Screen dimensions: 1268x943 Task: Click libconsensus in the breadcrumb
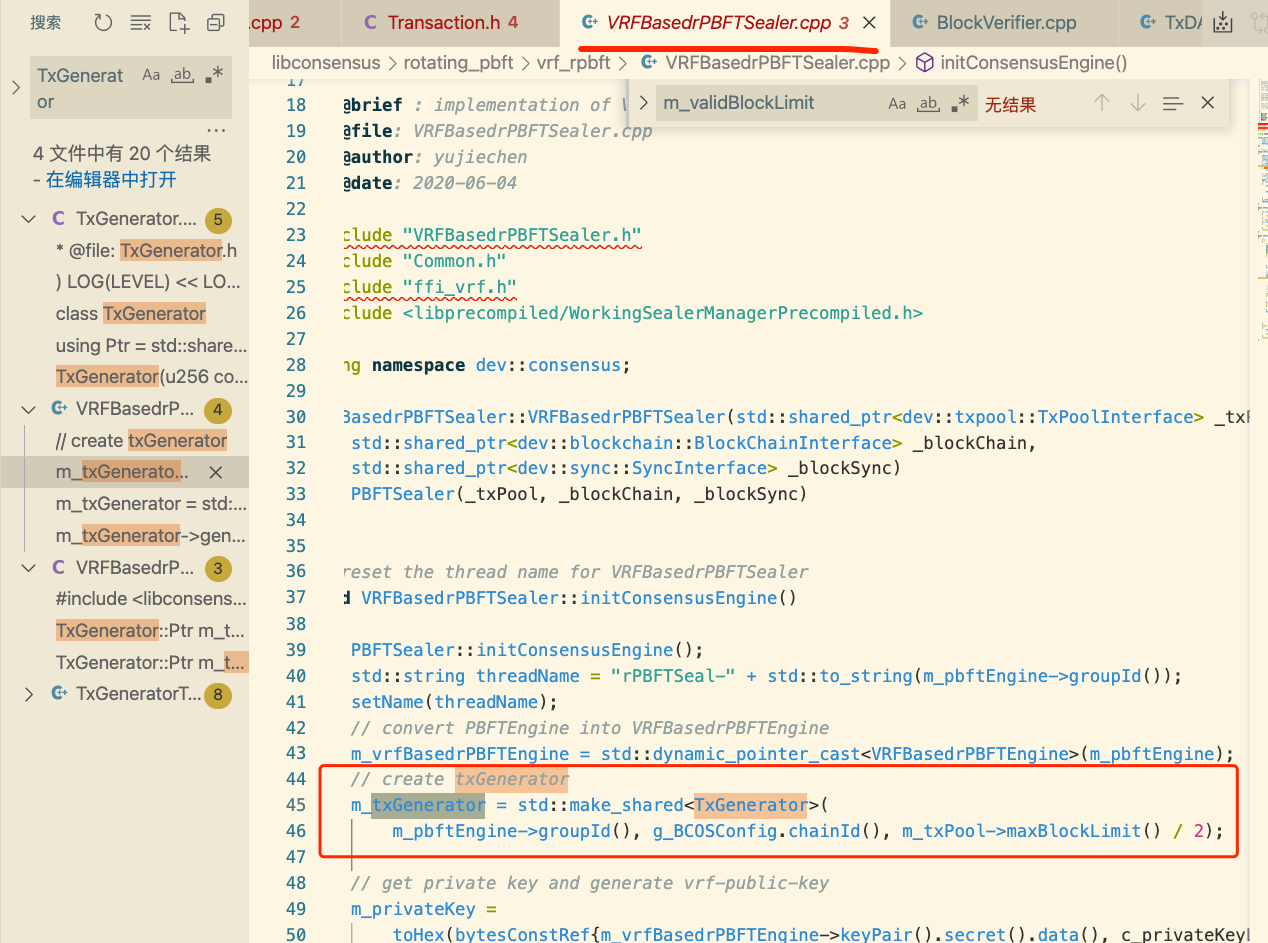pyautogui.click(x=326, y=63)
